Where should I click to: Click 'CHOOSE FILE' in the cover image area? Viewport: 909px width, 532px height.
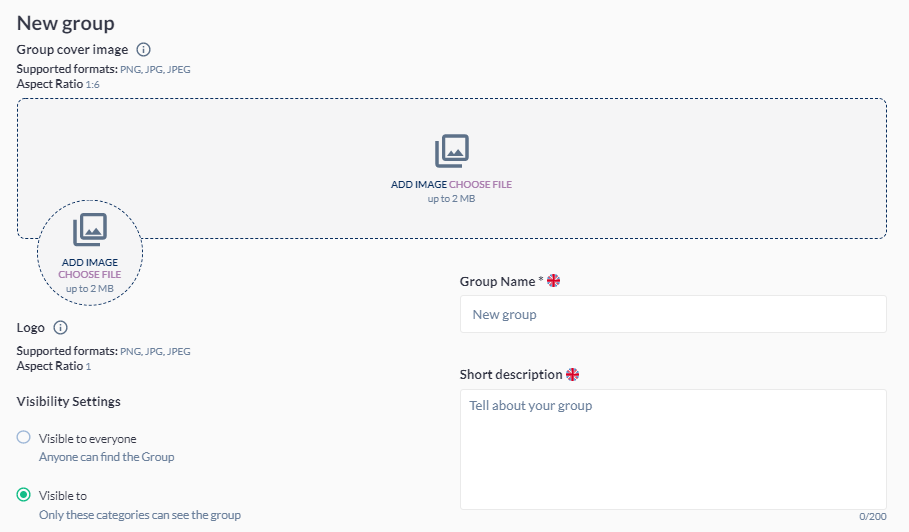click(x=480, y=185)
